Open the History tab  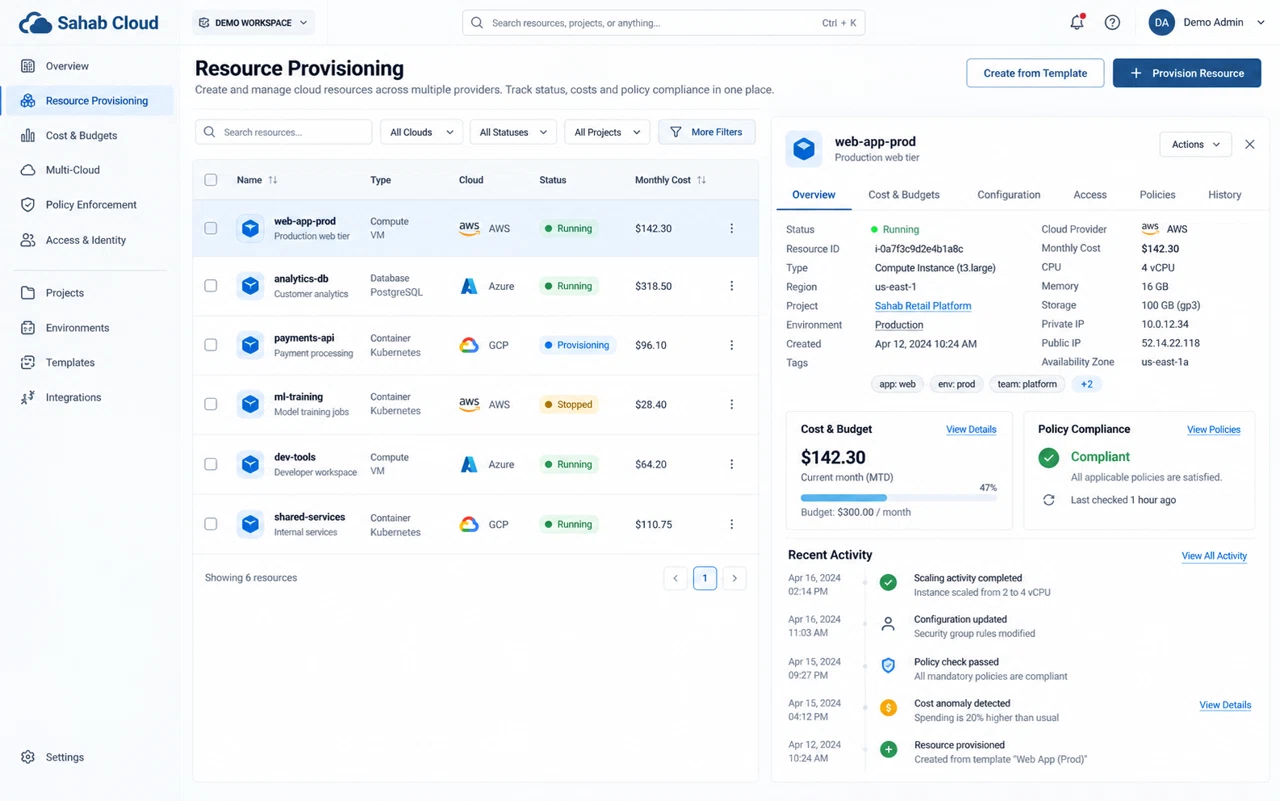tap(1224, 195)
